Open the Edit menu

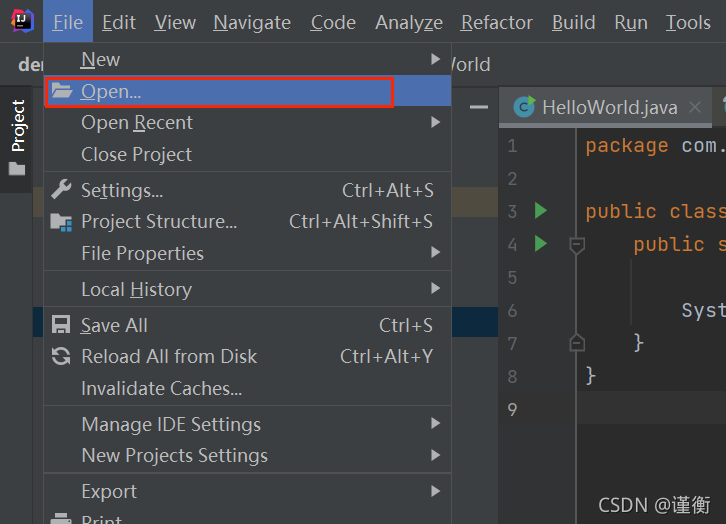(119, 22)
